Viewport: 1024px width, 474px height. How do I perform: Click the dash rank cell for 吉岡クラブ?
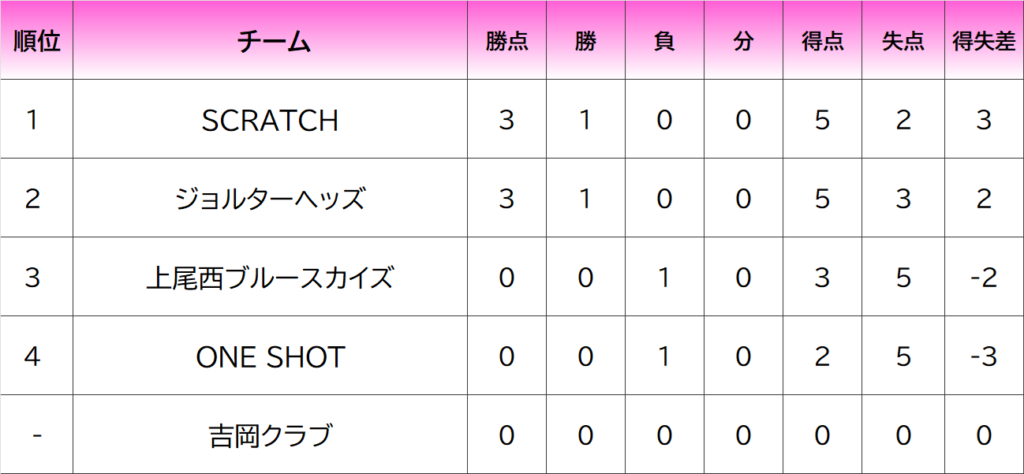click(x=37, y=434)
